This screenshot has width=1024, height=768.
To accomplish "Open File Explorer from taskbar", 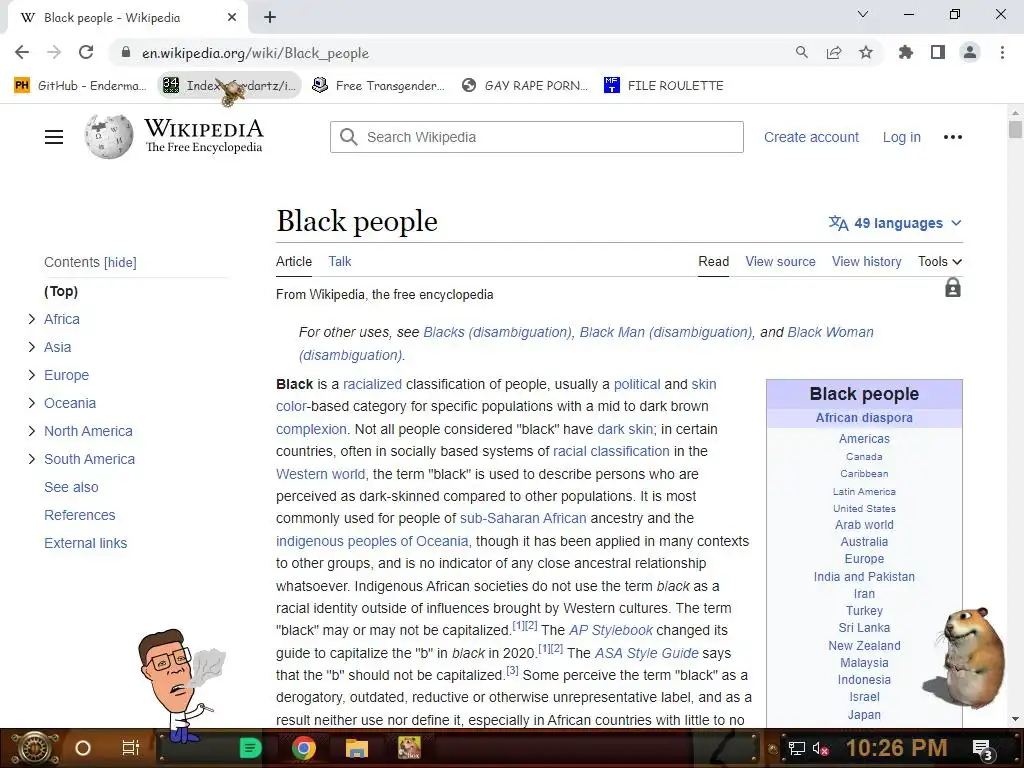I will coord(357,748).
